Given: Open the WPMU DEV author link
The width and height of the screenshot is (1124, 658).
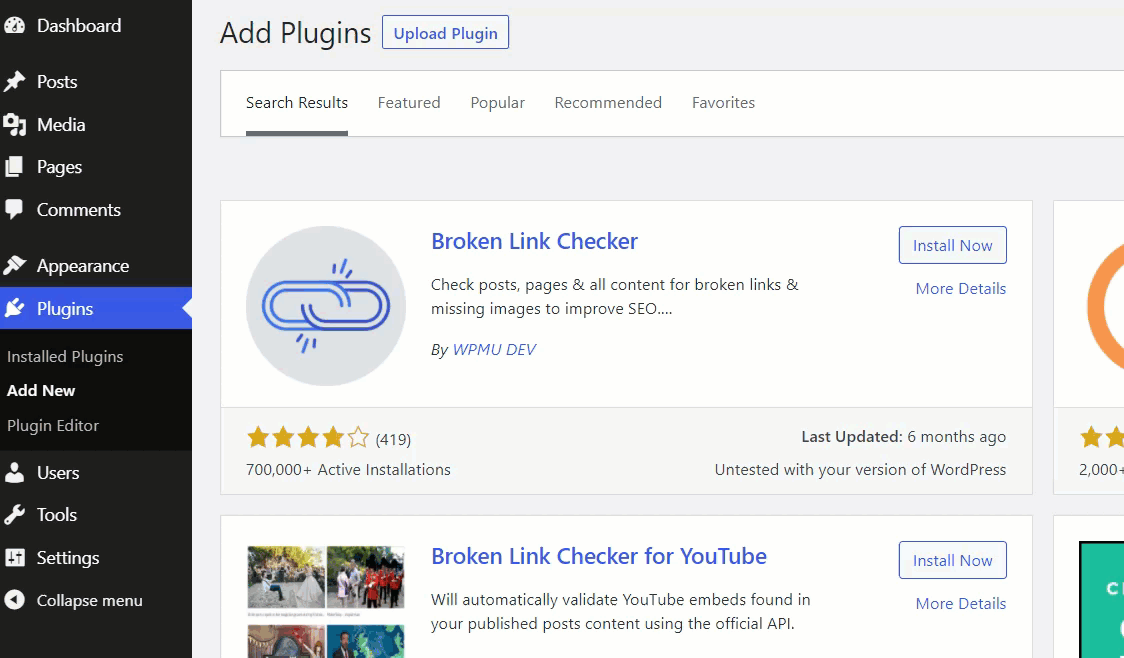Looking at the screenshot, I should (494, 350).
